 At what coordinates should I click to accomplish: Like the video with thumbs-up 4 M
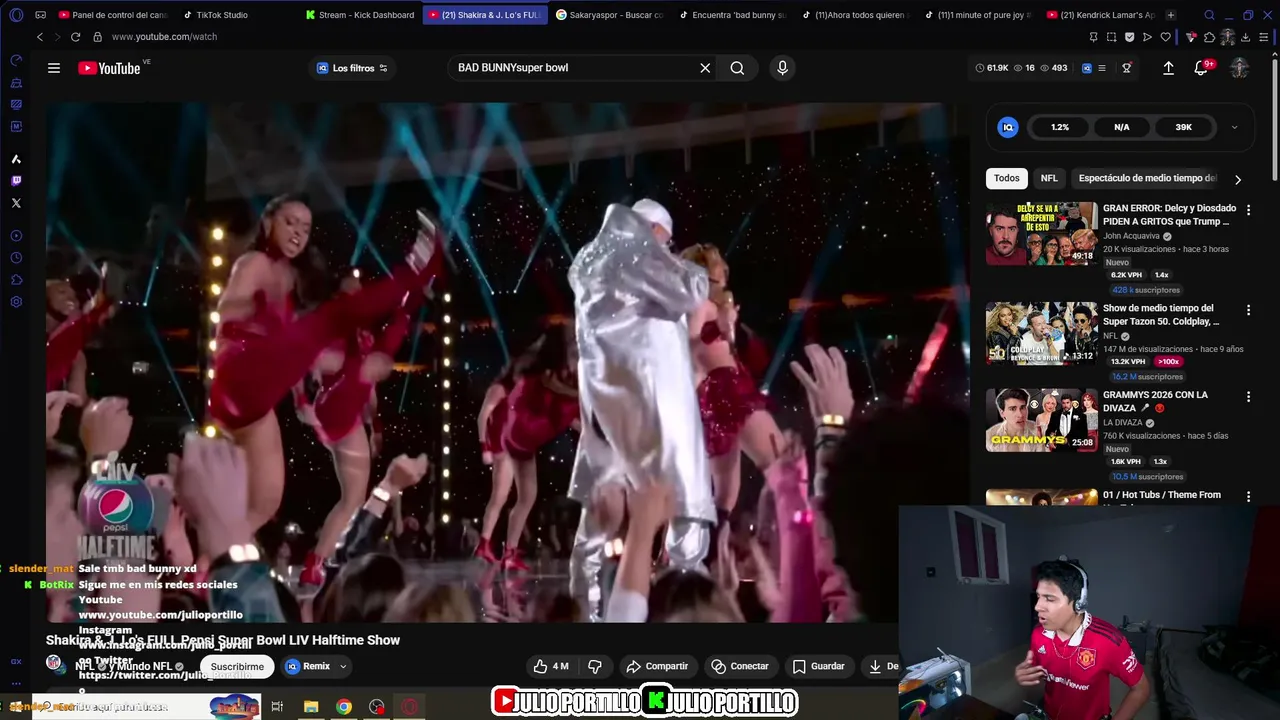(551, 666)
